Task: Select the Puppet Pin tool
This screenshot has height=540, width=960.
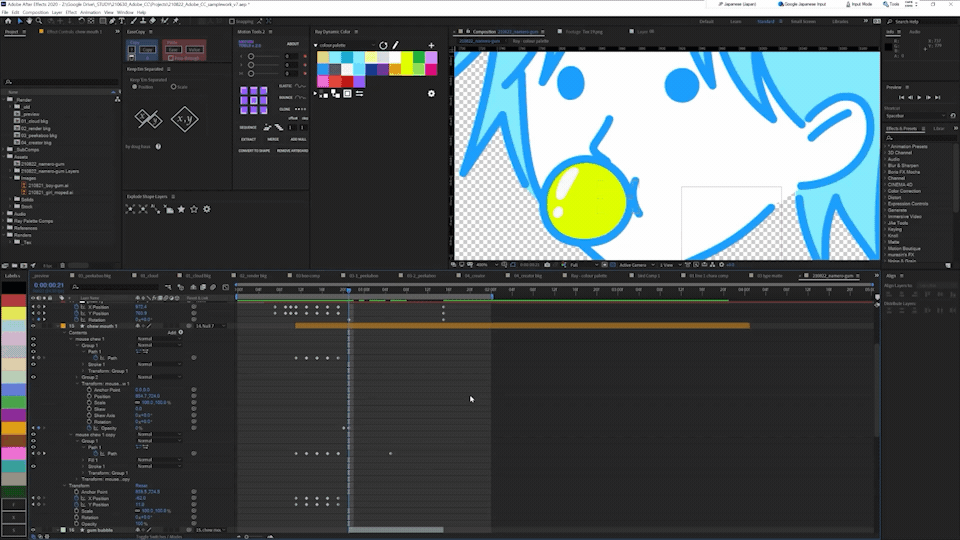Action: [x=176, y=21]
